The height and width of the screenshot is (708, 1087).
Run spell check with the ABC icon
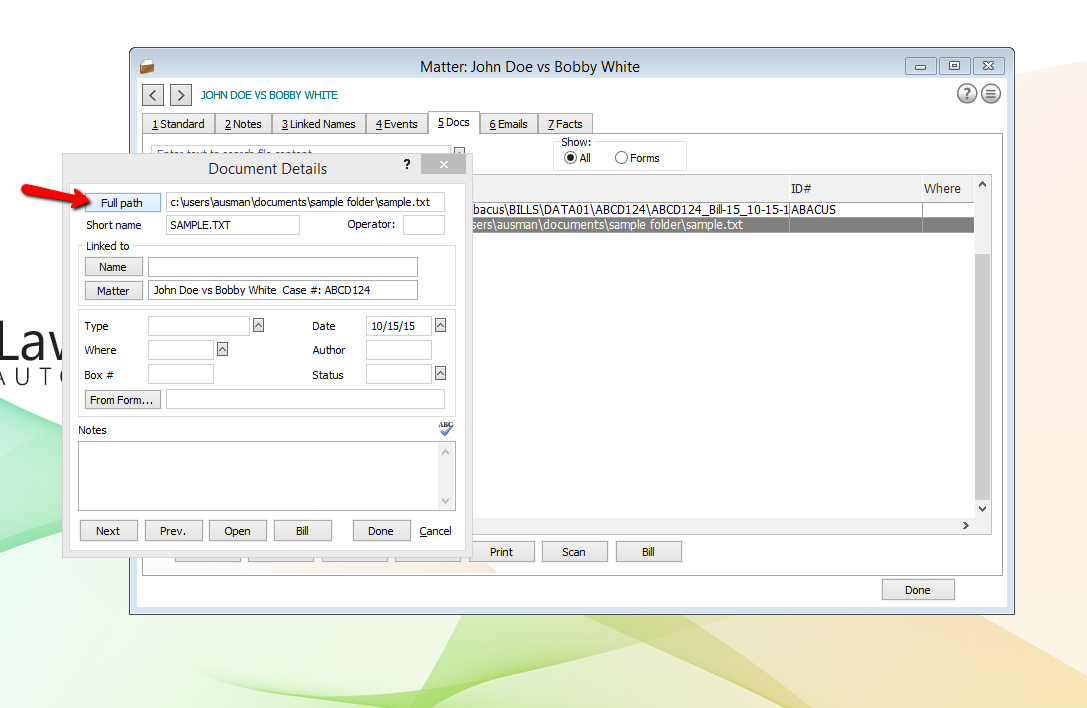(x=444, y=428)
